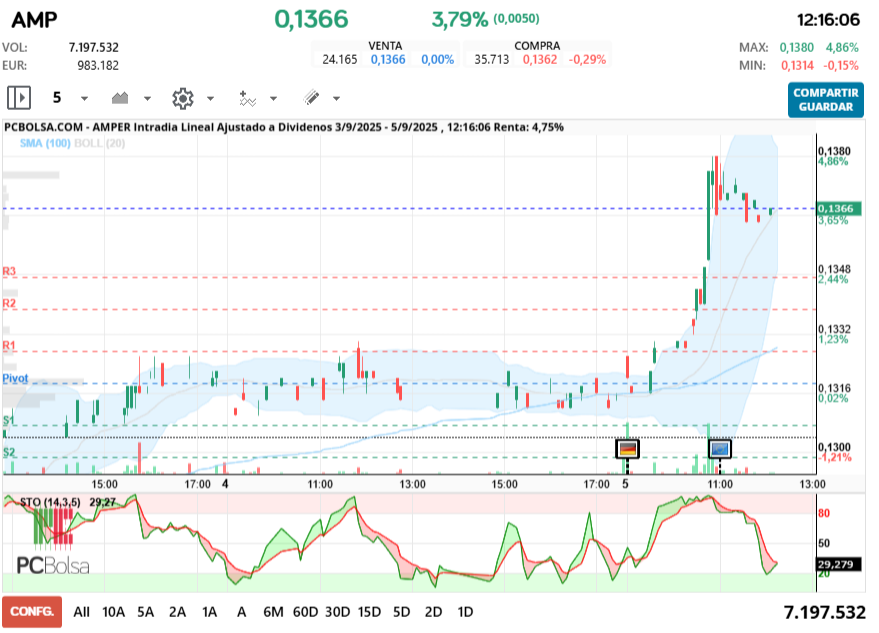Select the 2D time range
The image size is (879, 633).
click(433, 612)
